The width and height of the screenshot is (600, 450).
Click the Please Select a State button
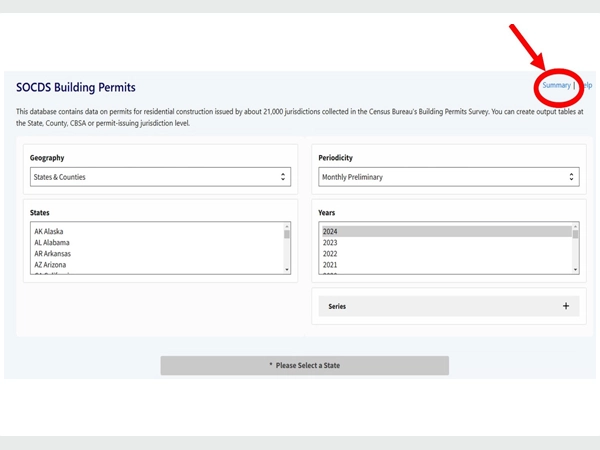(x=305, y=365)
